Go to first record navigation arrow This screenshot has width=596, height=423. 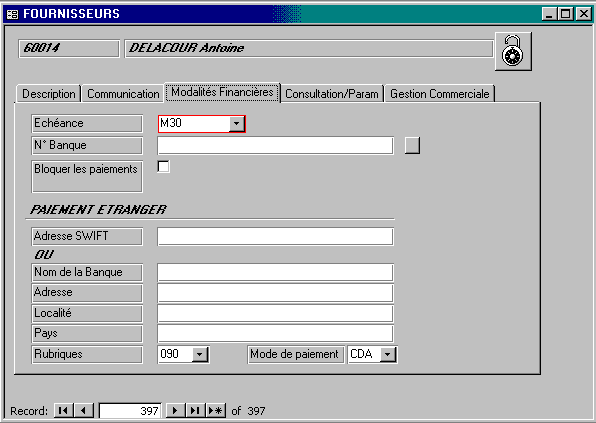coord(64,410)
